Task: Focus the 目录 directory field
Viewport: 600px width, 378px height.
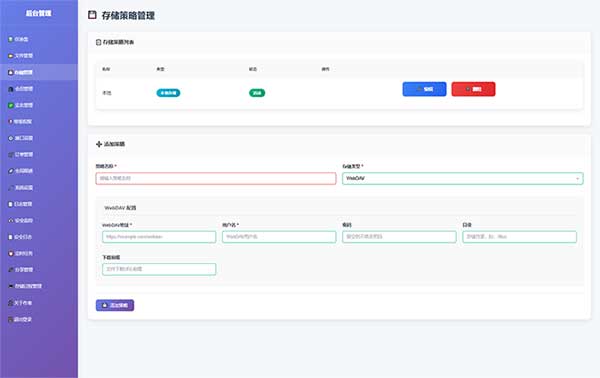Action: (519, 237)
